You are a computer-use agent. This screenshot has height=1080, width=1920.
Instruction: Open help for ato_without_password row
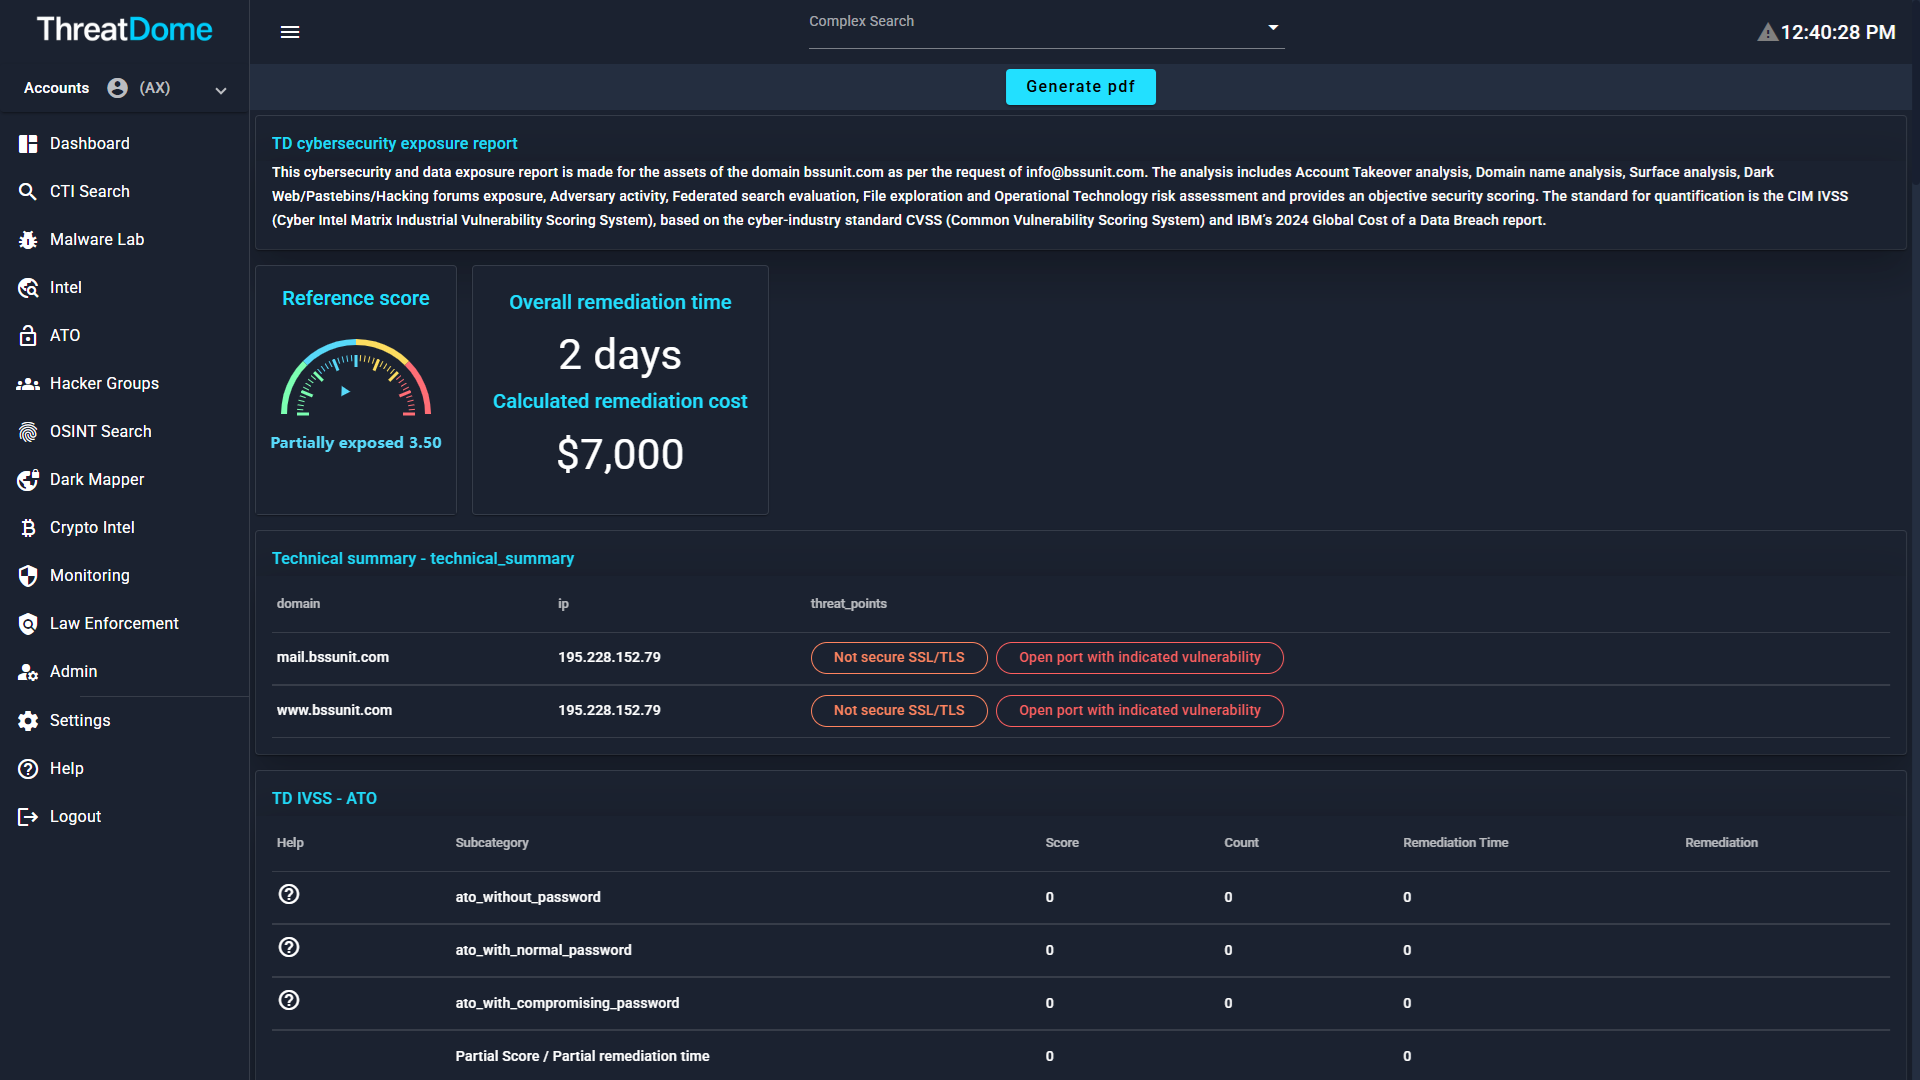click(x=289, y=895)
